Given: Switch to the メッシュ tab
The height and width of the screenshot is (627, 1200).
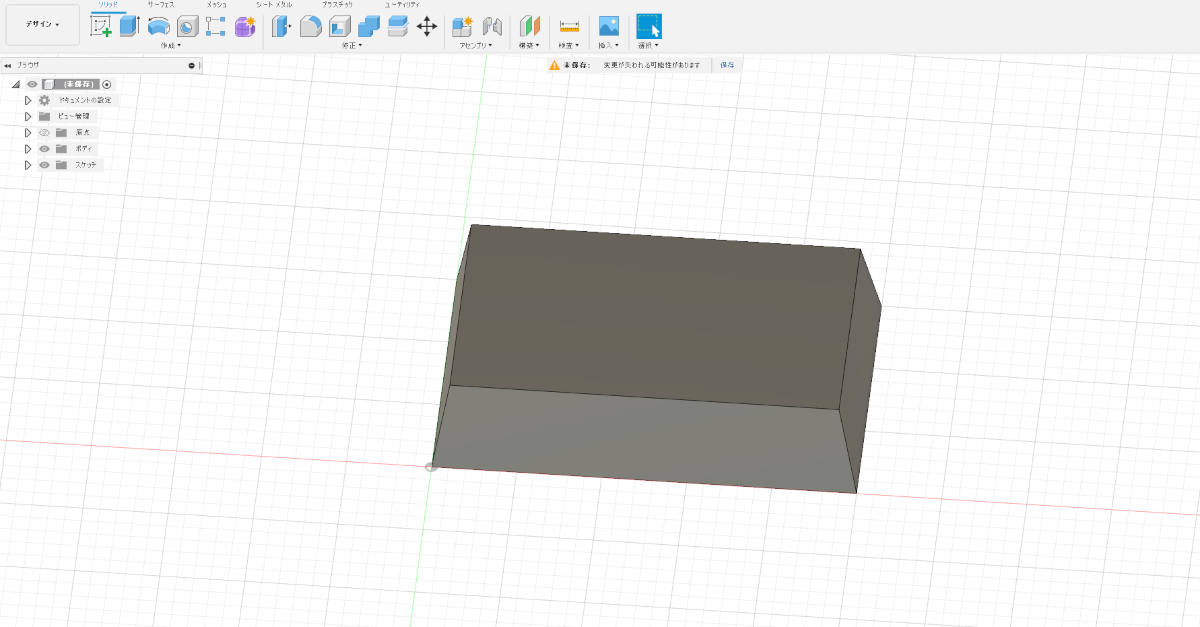Looking at the screenshot, I should click(216, 5).
